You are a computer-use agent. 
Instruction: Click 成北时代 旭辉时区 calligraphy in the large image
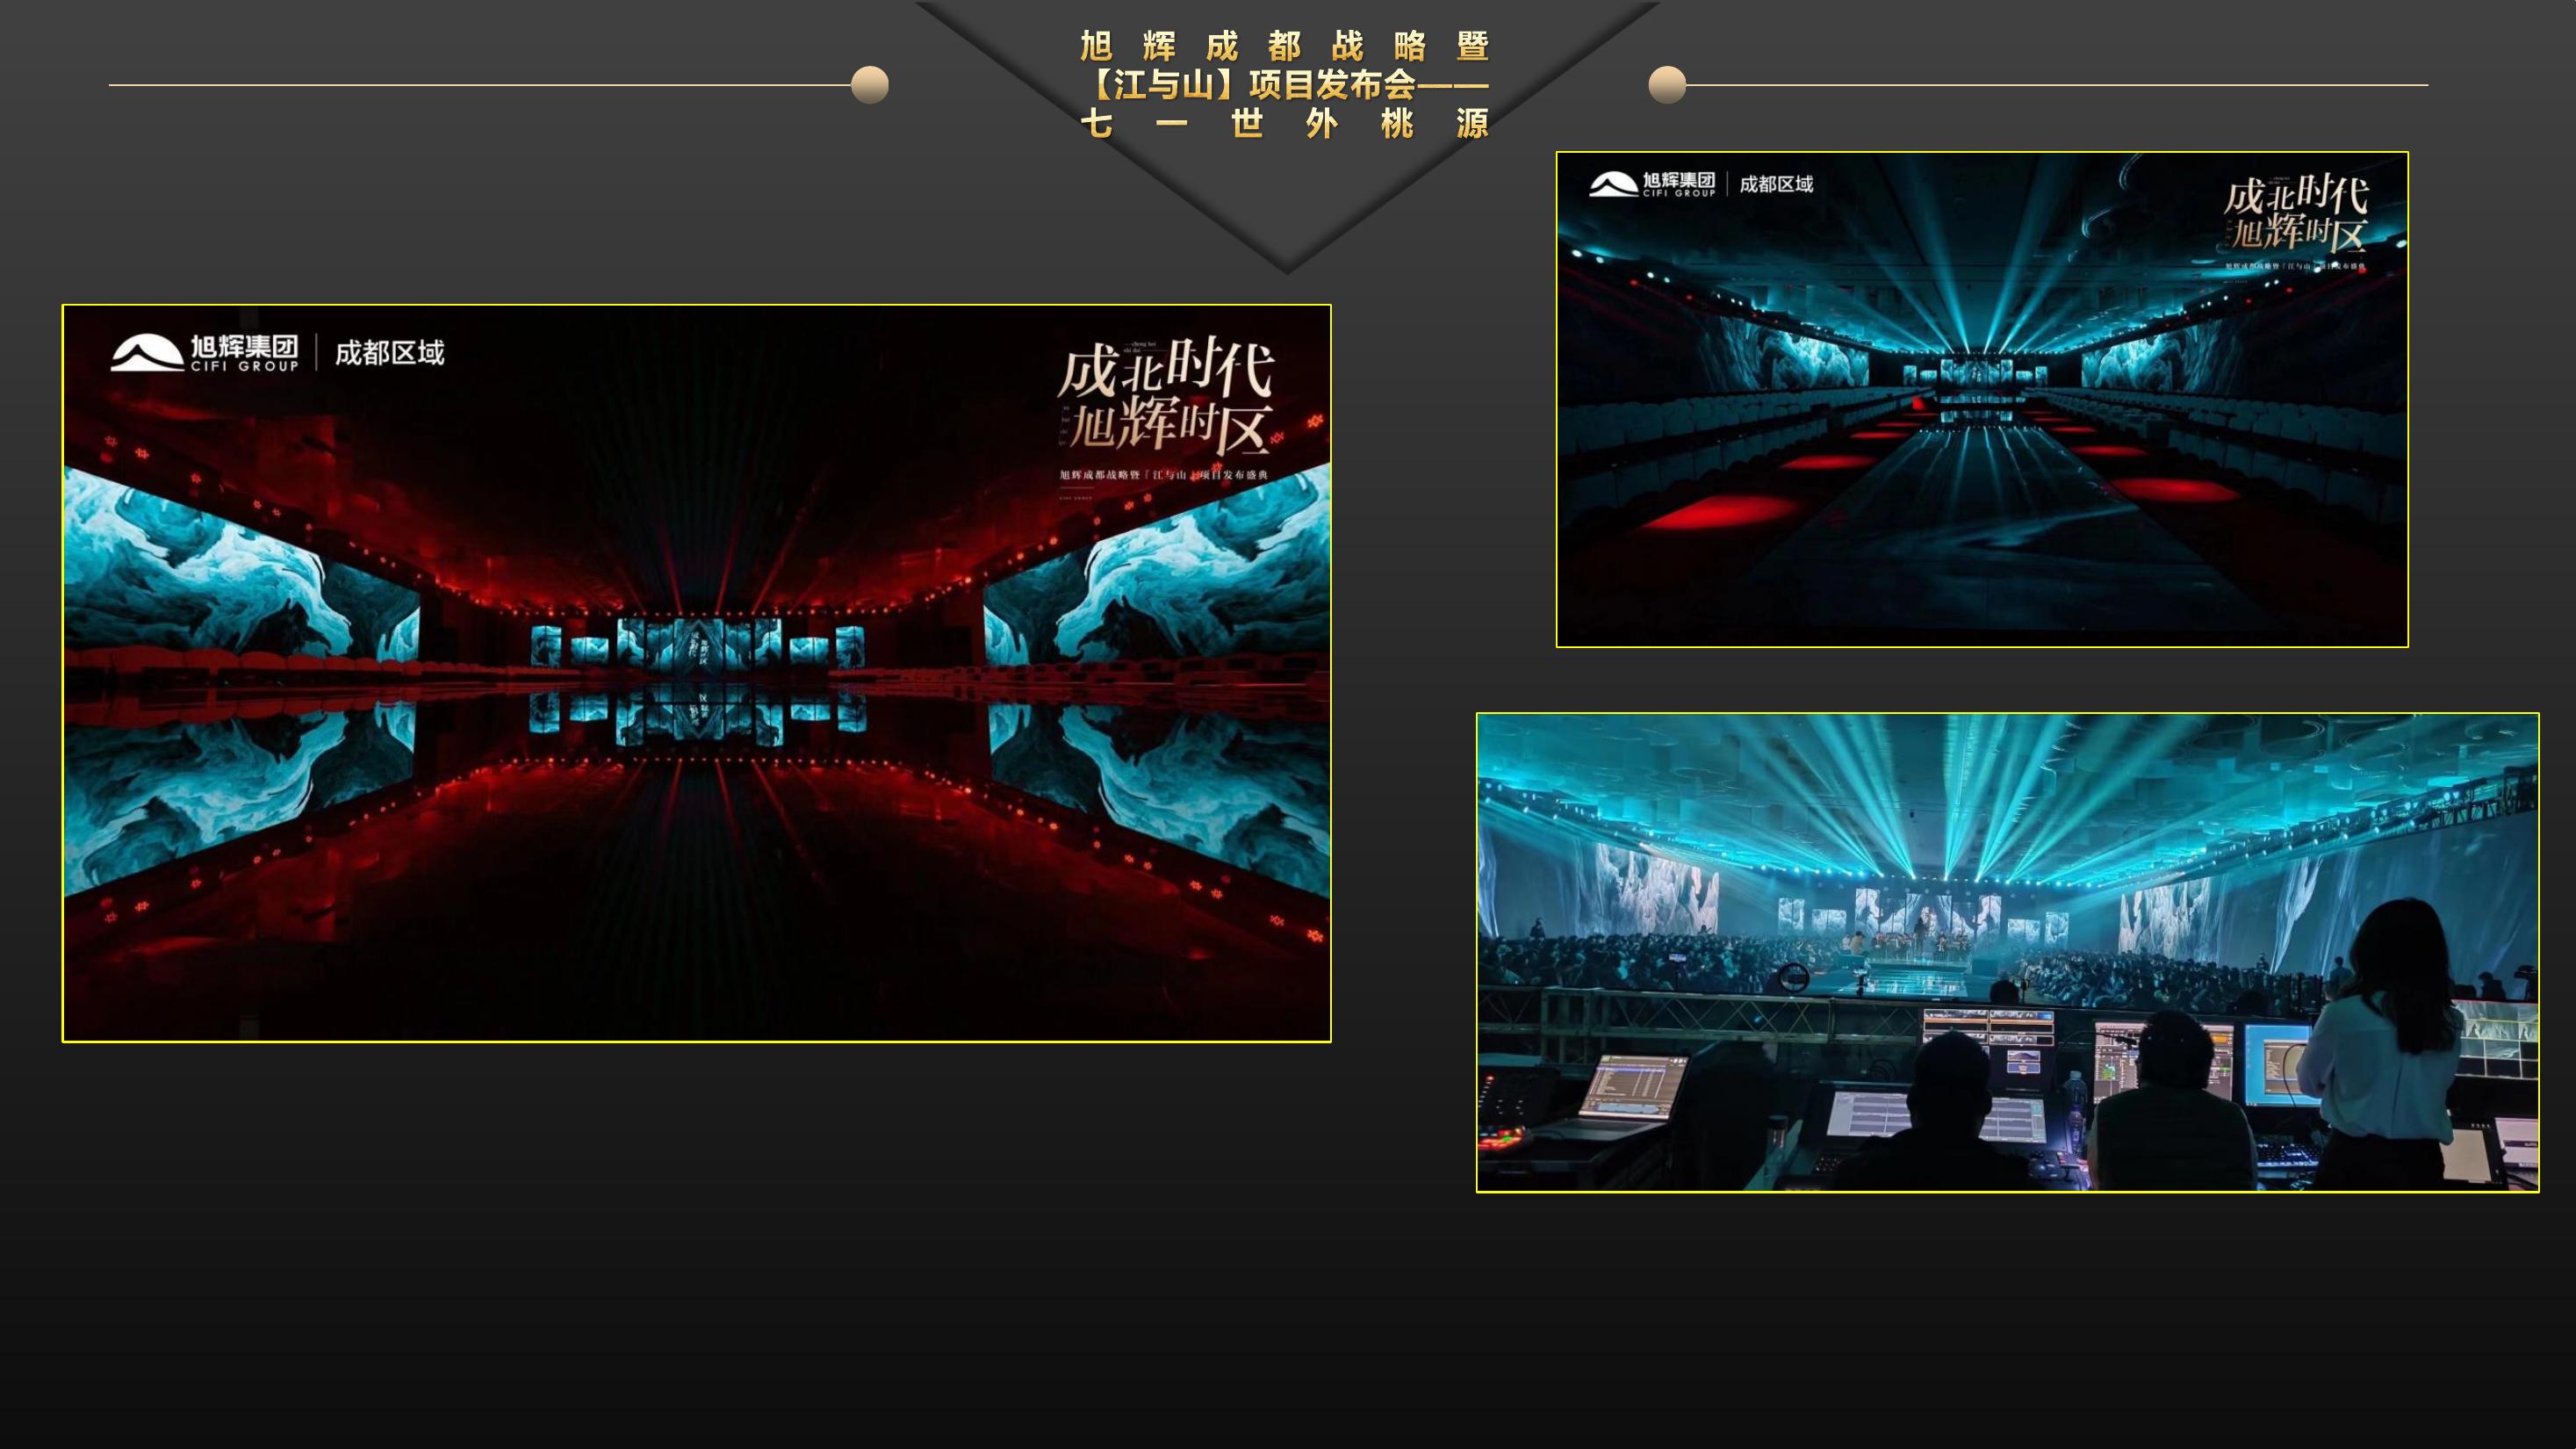[x=1167, y=396]
